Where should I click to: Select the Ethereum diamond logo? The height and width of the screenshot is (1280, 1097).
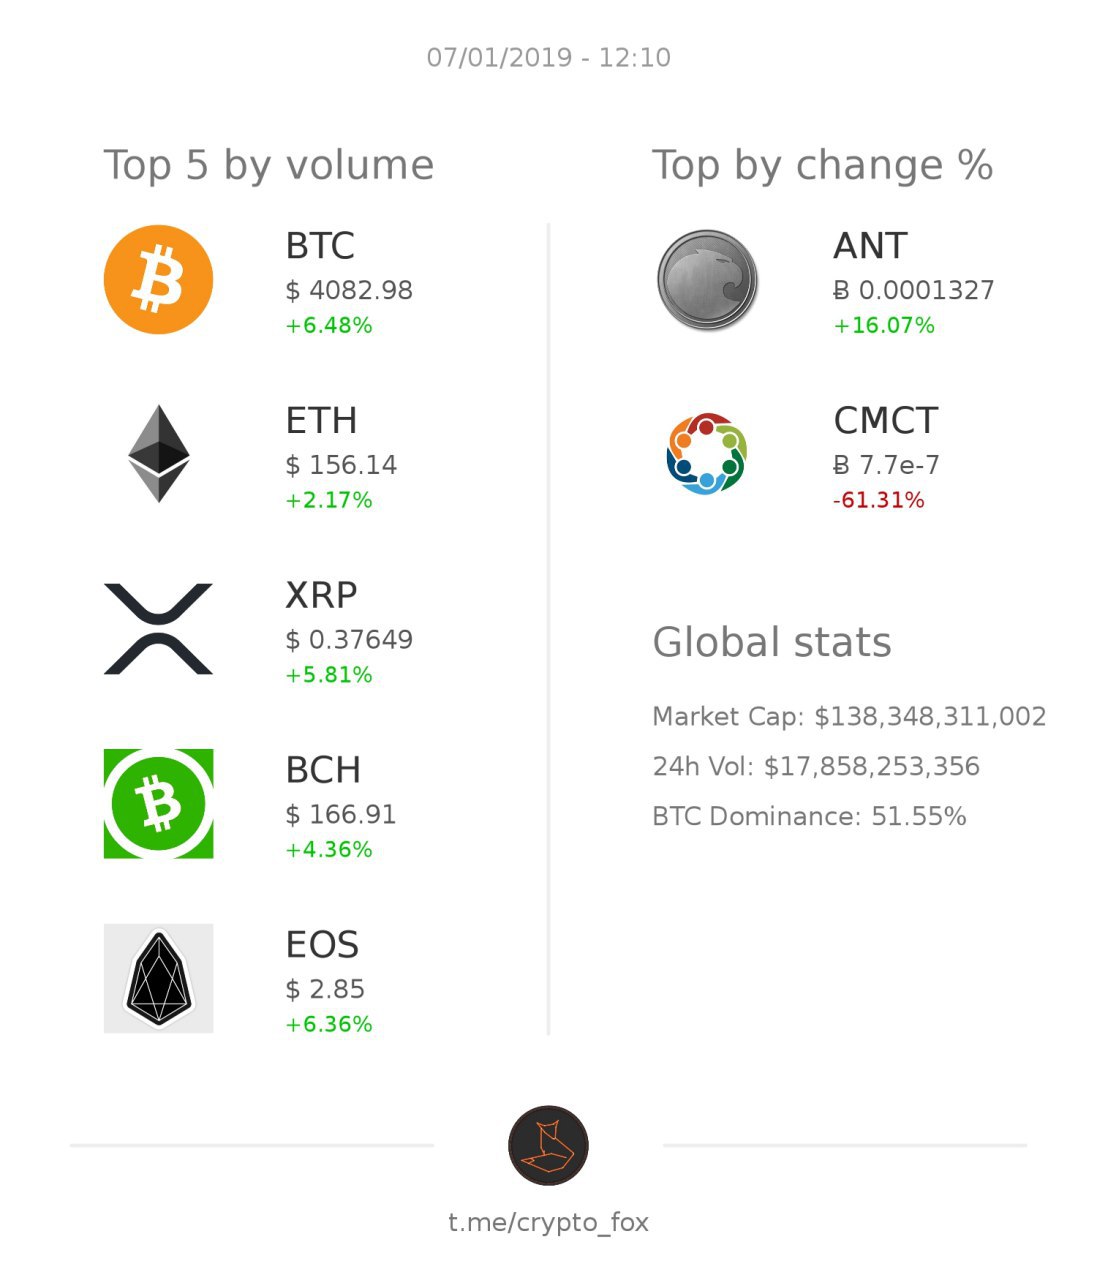click(x=159, y=453)
